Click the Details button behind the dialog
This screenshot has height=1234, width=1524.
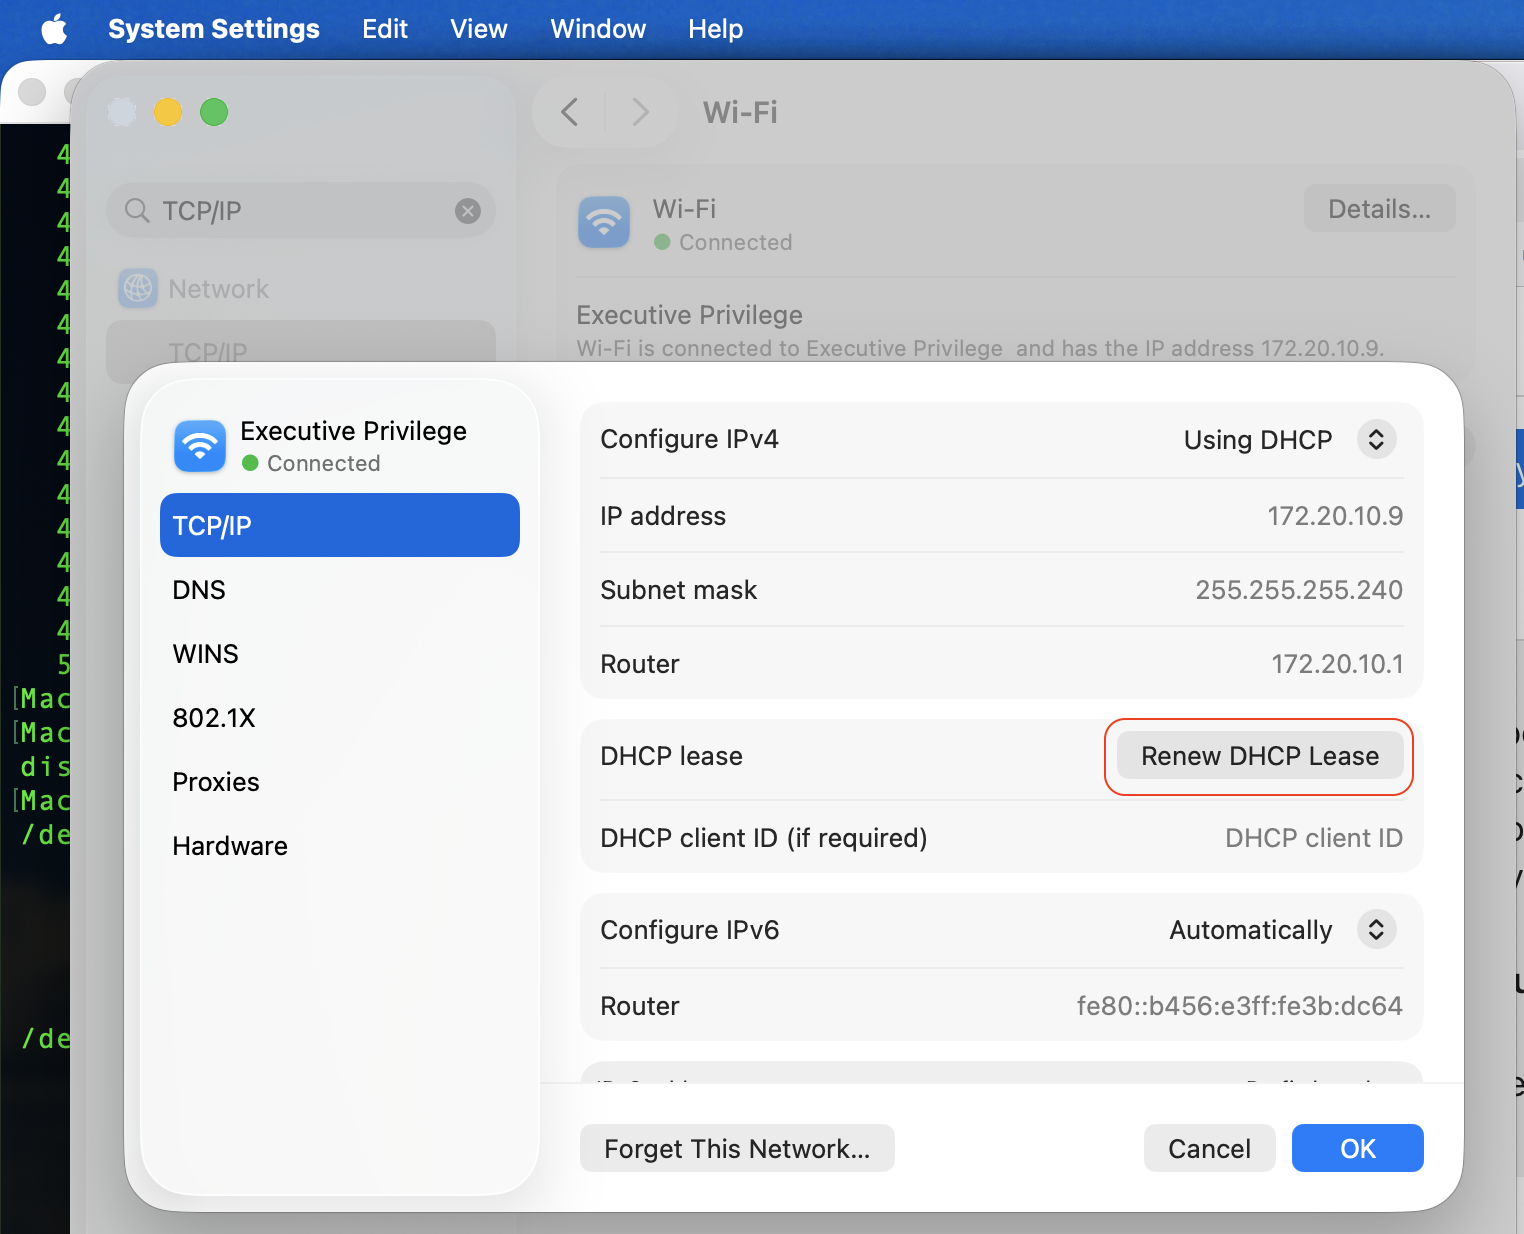(x=1379, y=209)
